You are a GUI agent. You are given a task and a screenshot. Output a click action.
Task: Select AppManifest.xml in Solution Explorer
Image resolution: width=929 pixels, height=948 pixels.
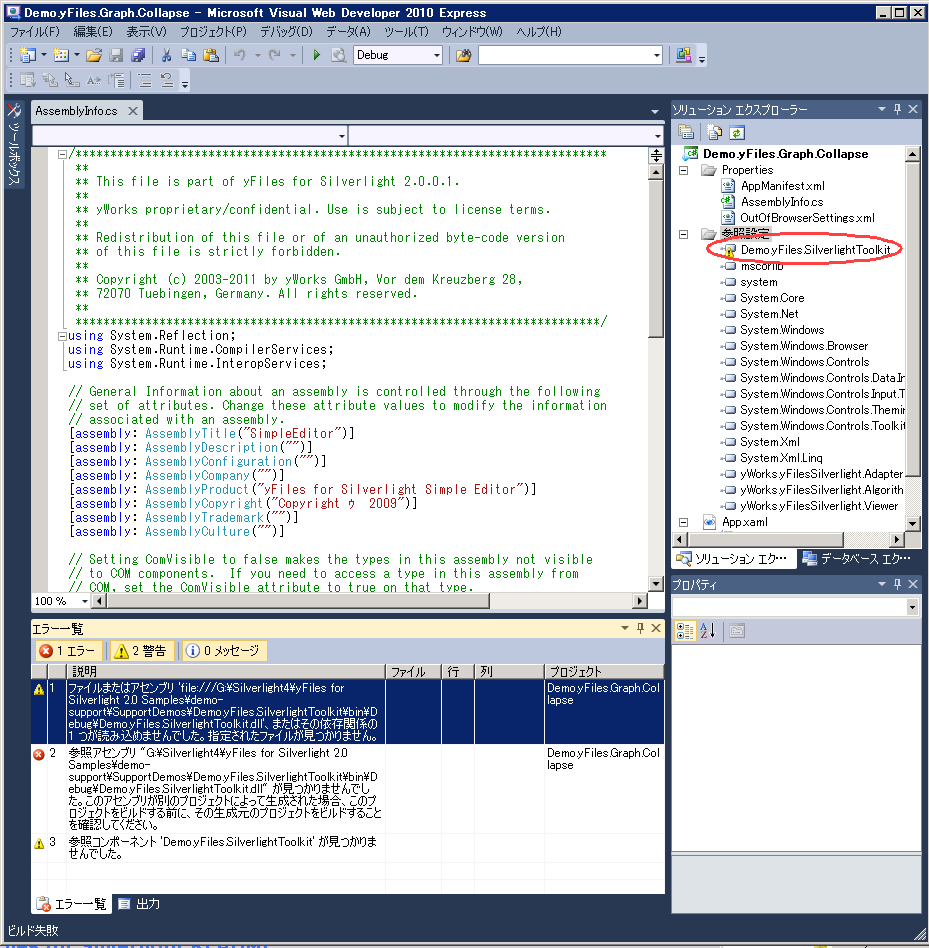(x=782, y=186)
